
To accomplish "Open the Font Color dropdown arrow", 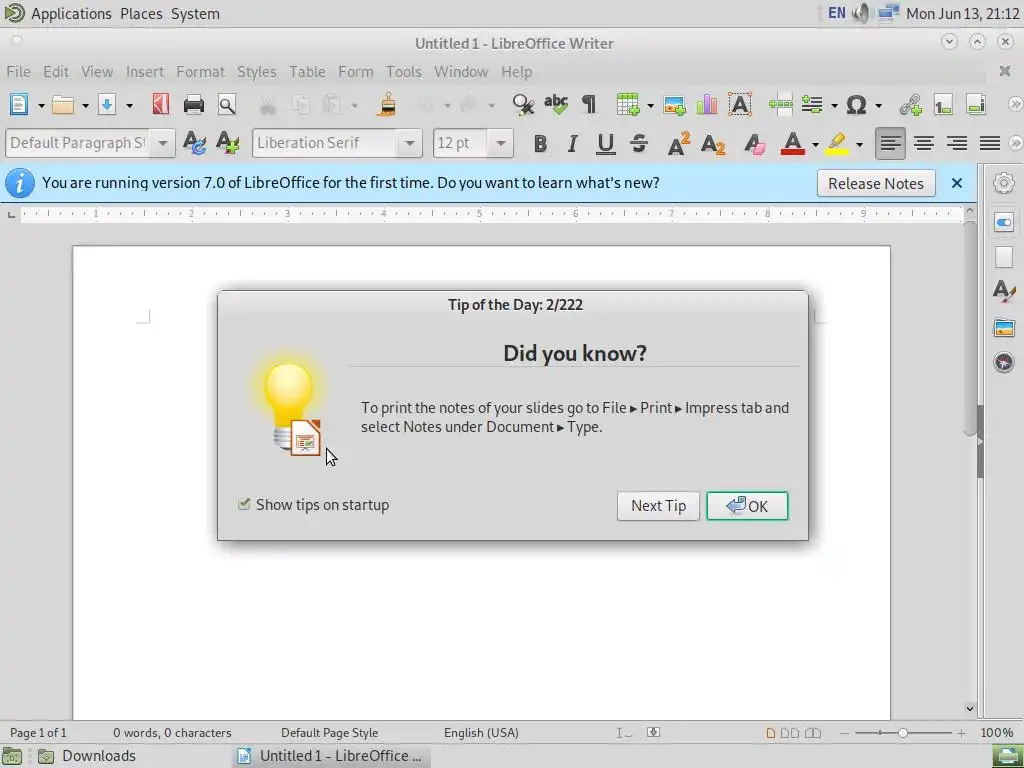I will tap(815, 144).
